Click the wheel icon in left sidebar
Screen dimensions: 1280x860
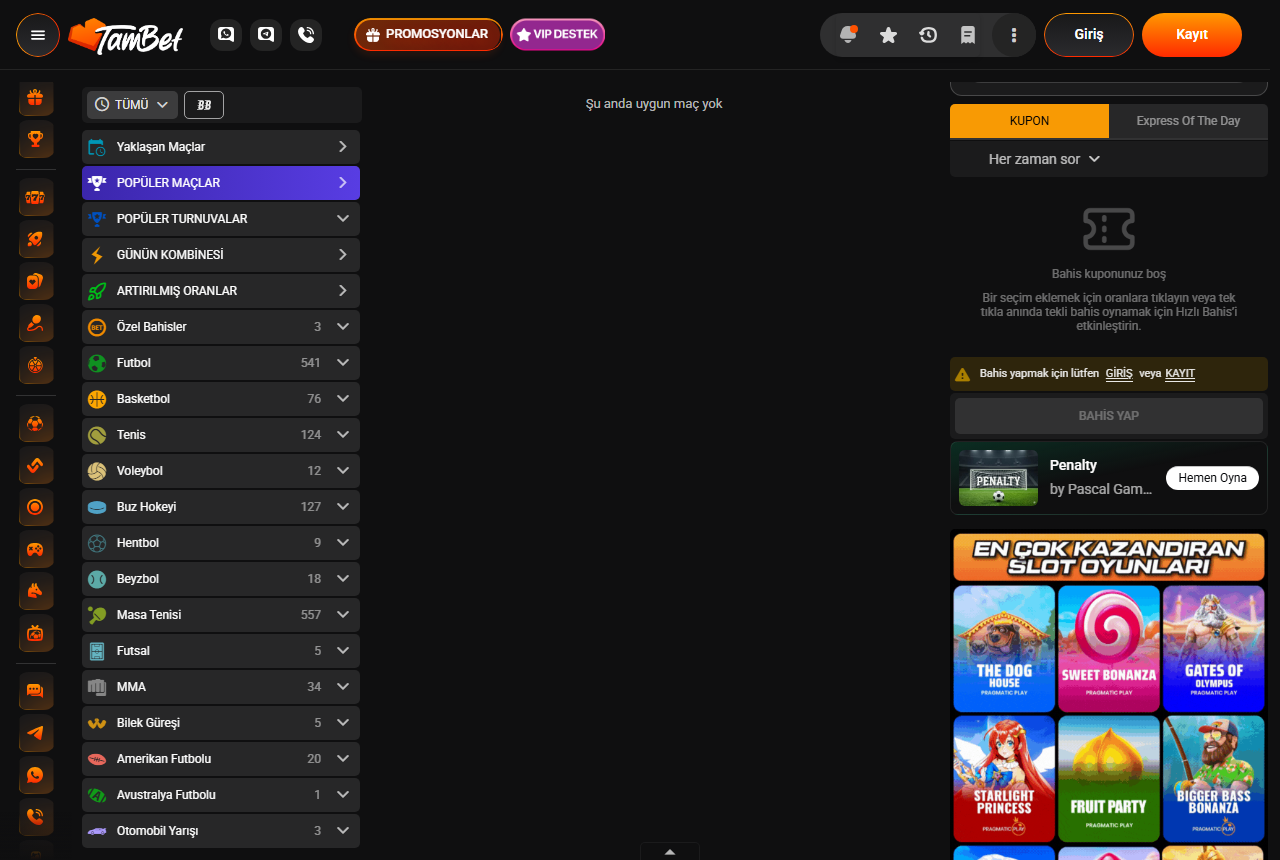[x=36, y=366]
